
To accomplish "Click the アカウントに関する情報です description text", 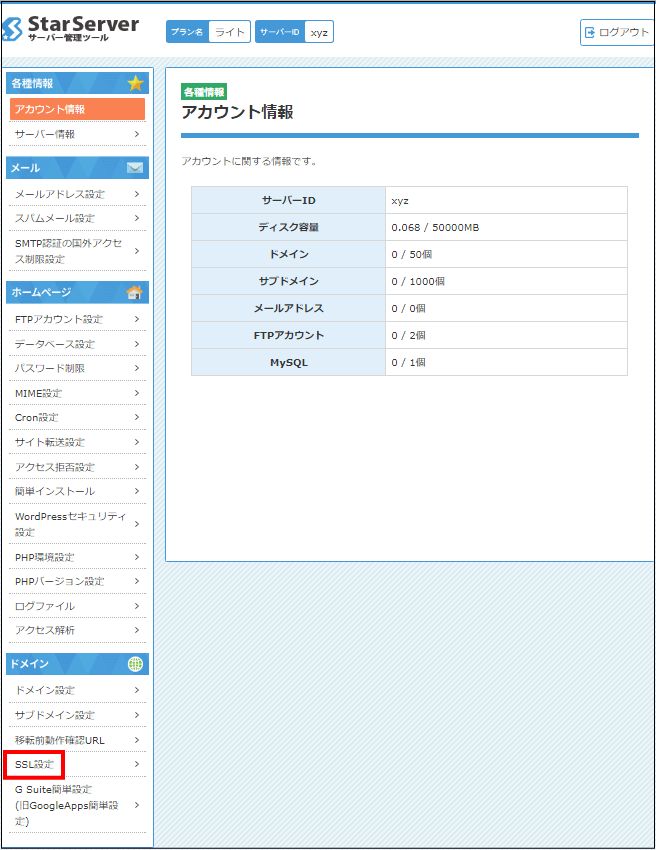I will (x=249, y=161).
